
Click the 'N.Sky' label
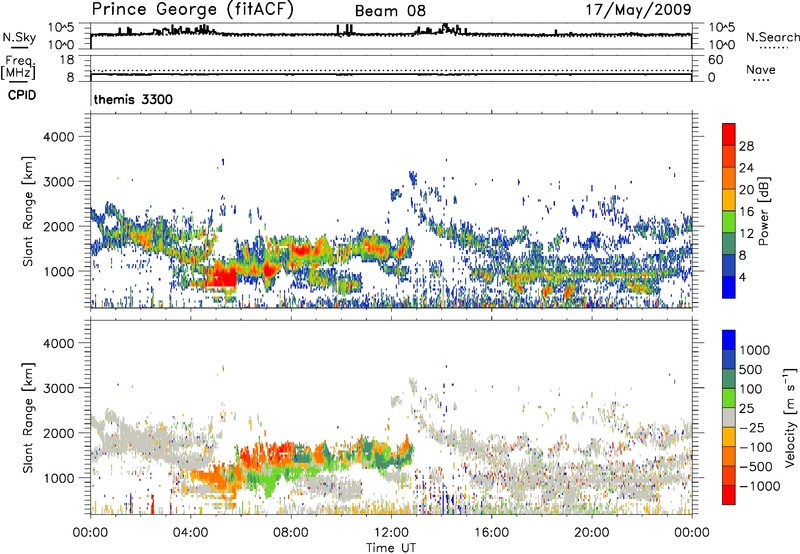[x=19, y=37]
